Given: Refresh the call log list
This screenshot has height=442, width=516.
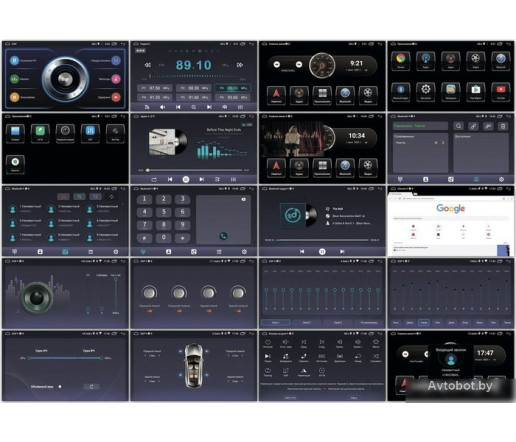Looking at the screenshot, I should click(112, 197).
